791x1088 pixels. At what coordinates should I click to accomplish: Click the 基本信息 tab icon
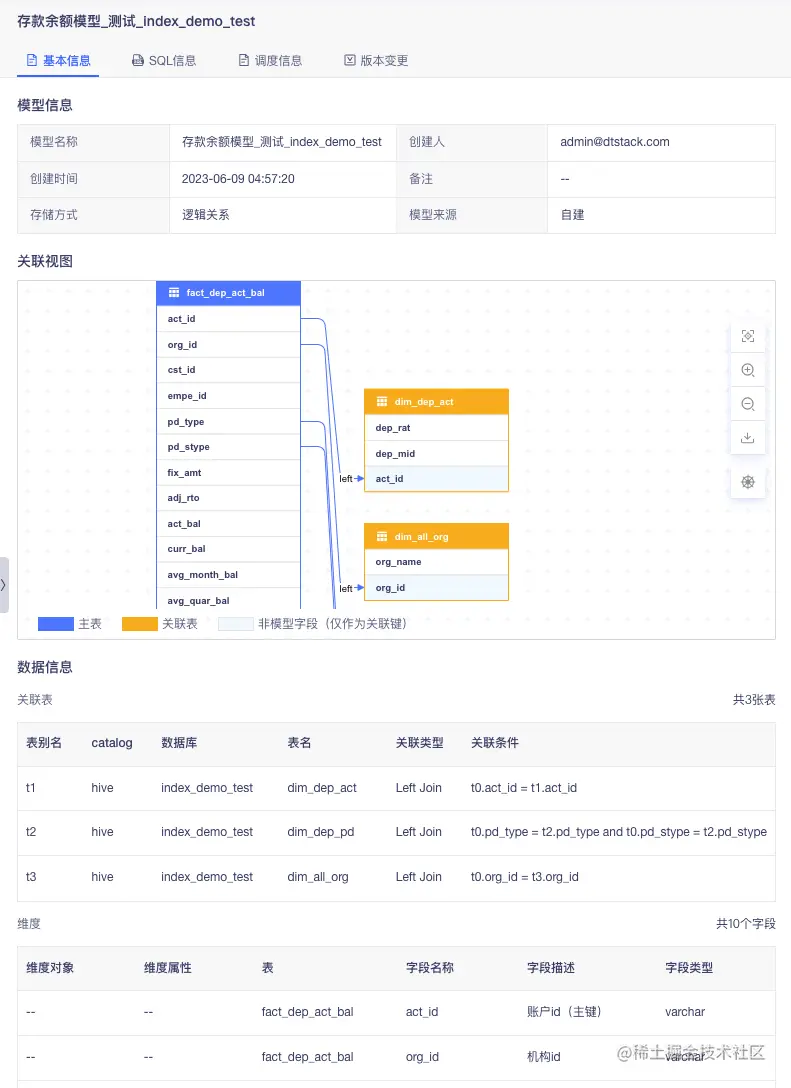tap(31, 60)
